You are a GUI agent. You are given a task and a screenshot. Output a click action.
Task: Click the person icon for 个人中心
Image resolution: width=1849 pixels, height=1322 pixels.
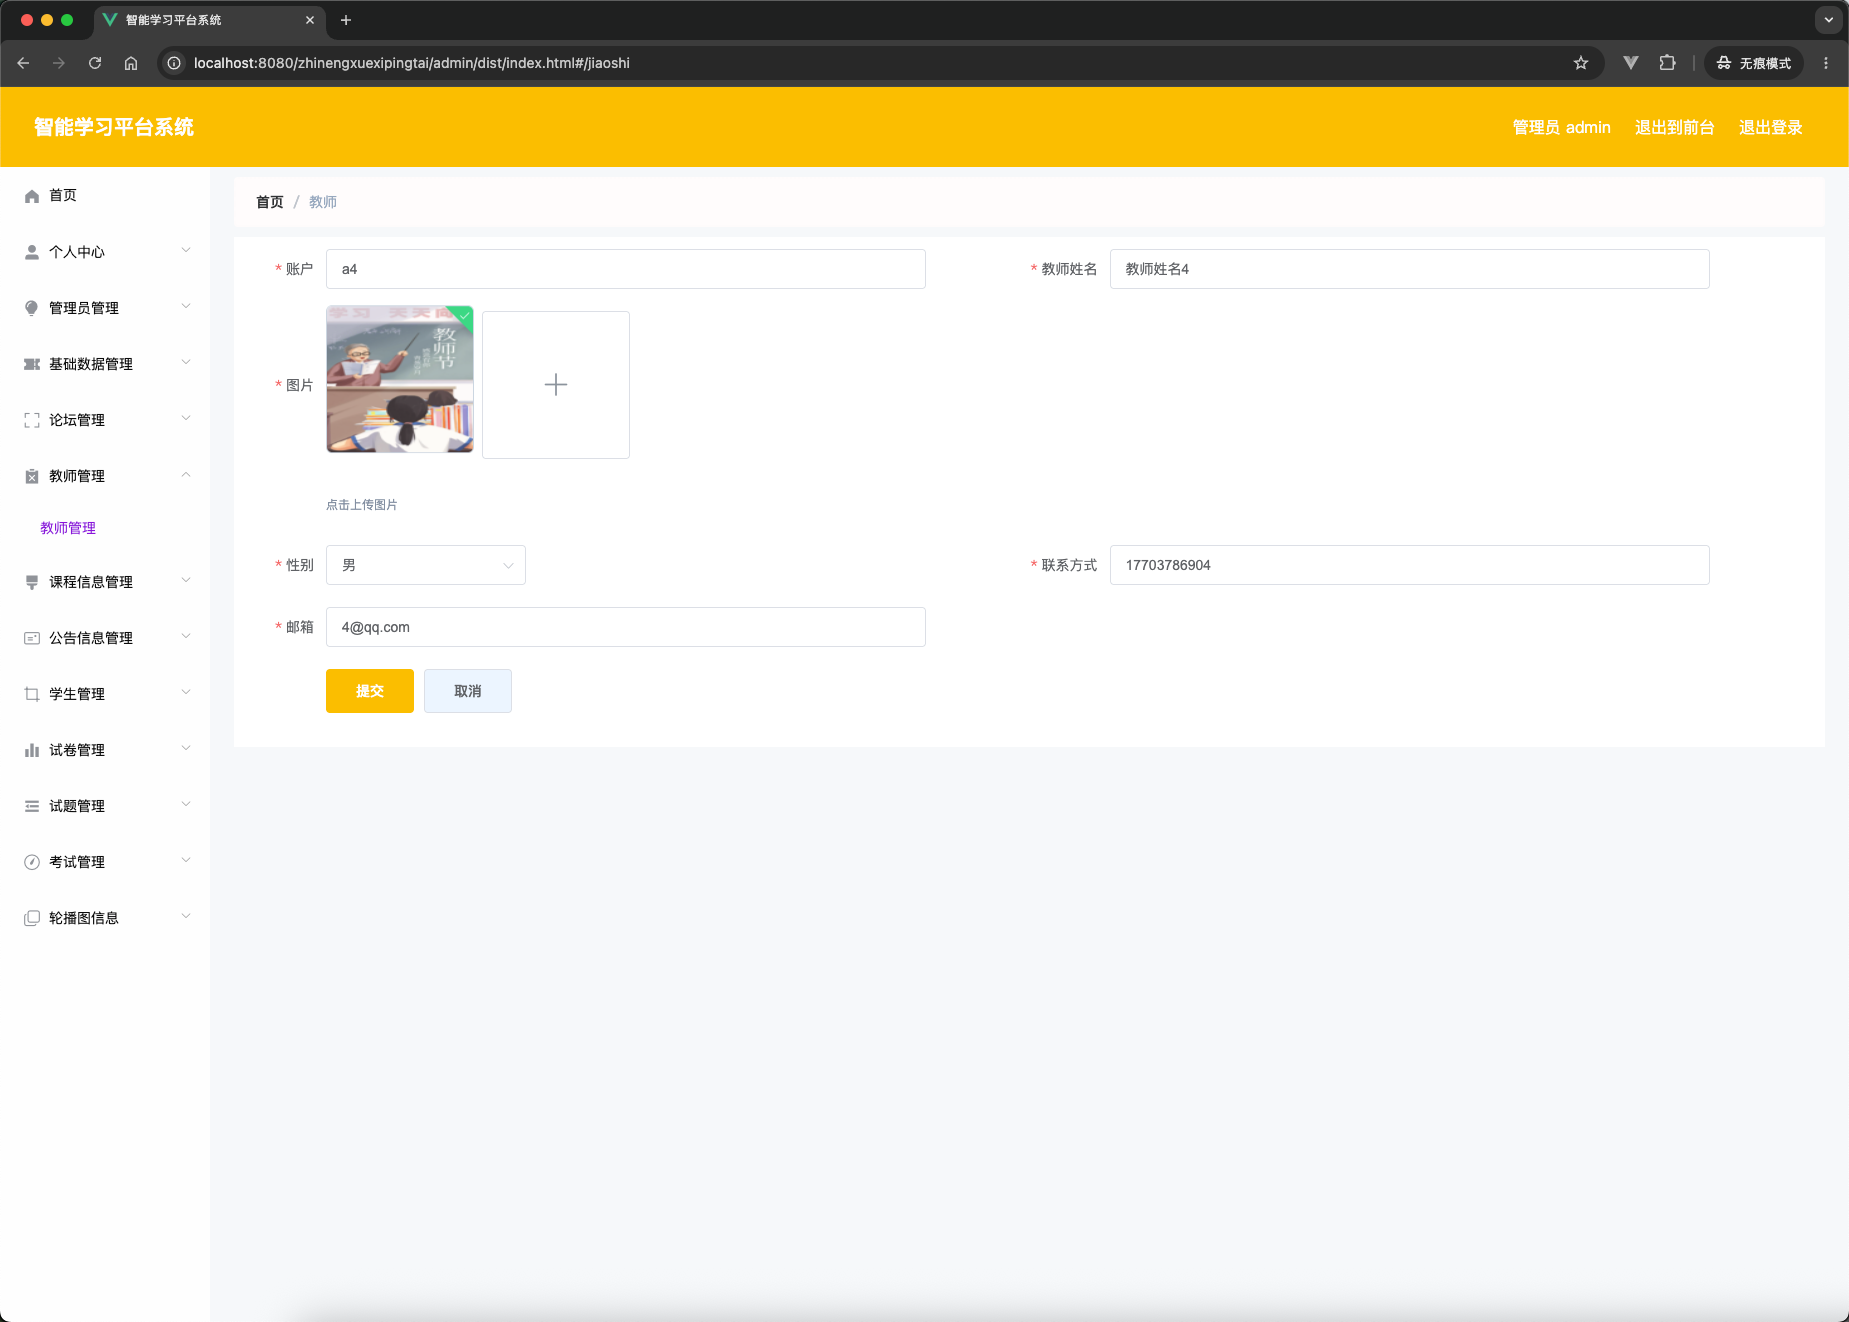tap(32, 252)
